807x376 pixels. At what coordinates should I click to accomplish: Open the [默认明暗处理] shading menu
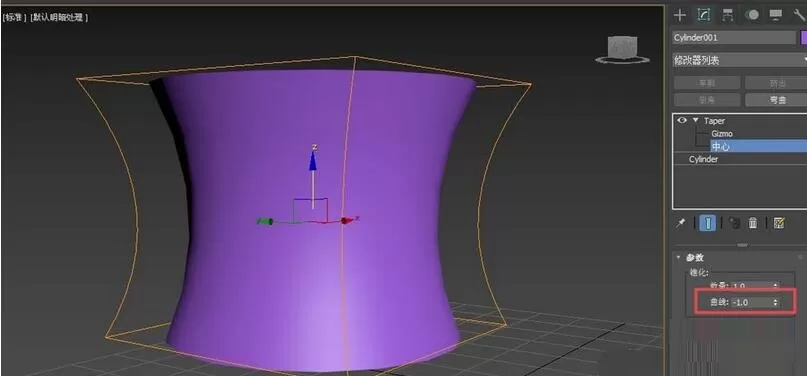pos(59,17)
